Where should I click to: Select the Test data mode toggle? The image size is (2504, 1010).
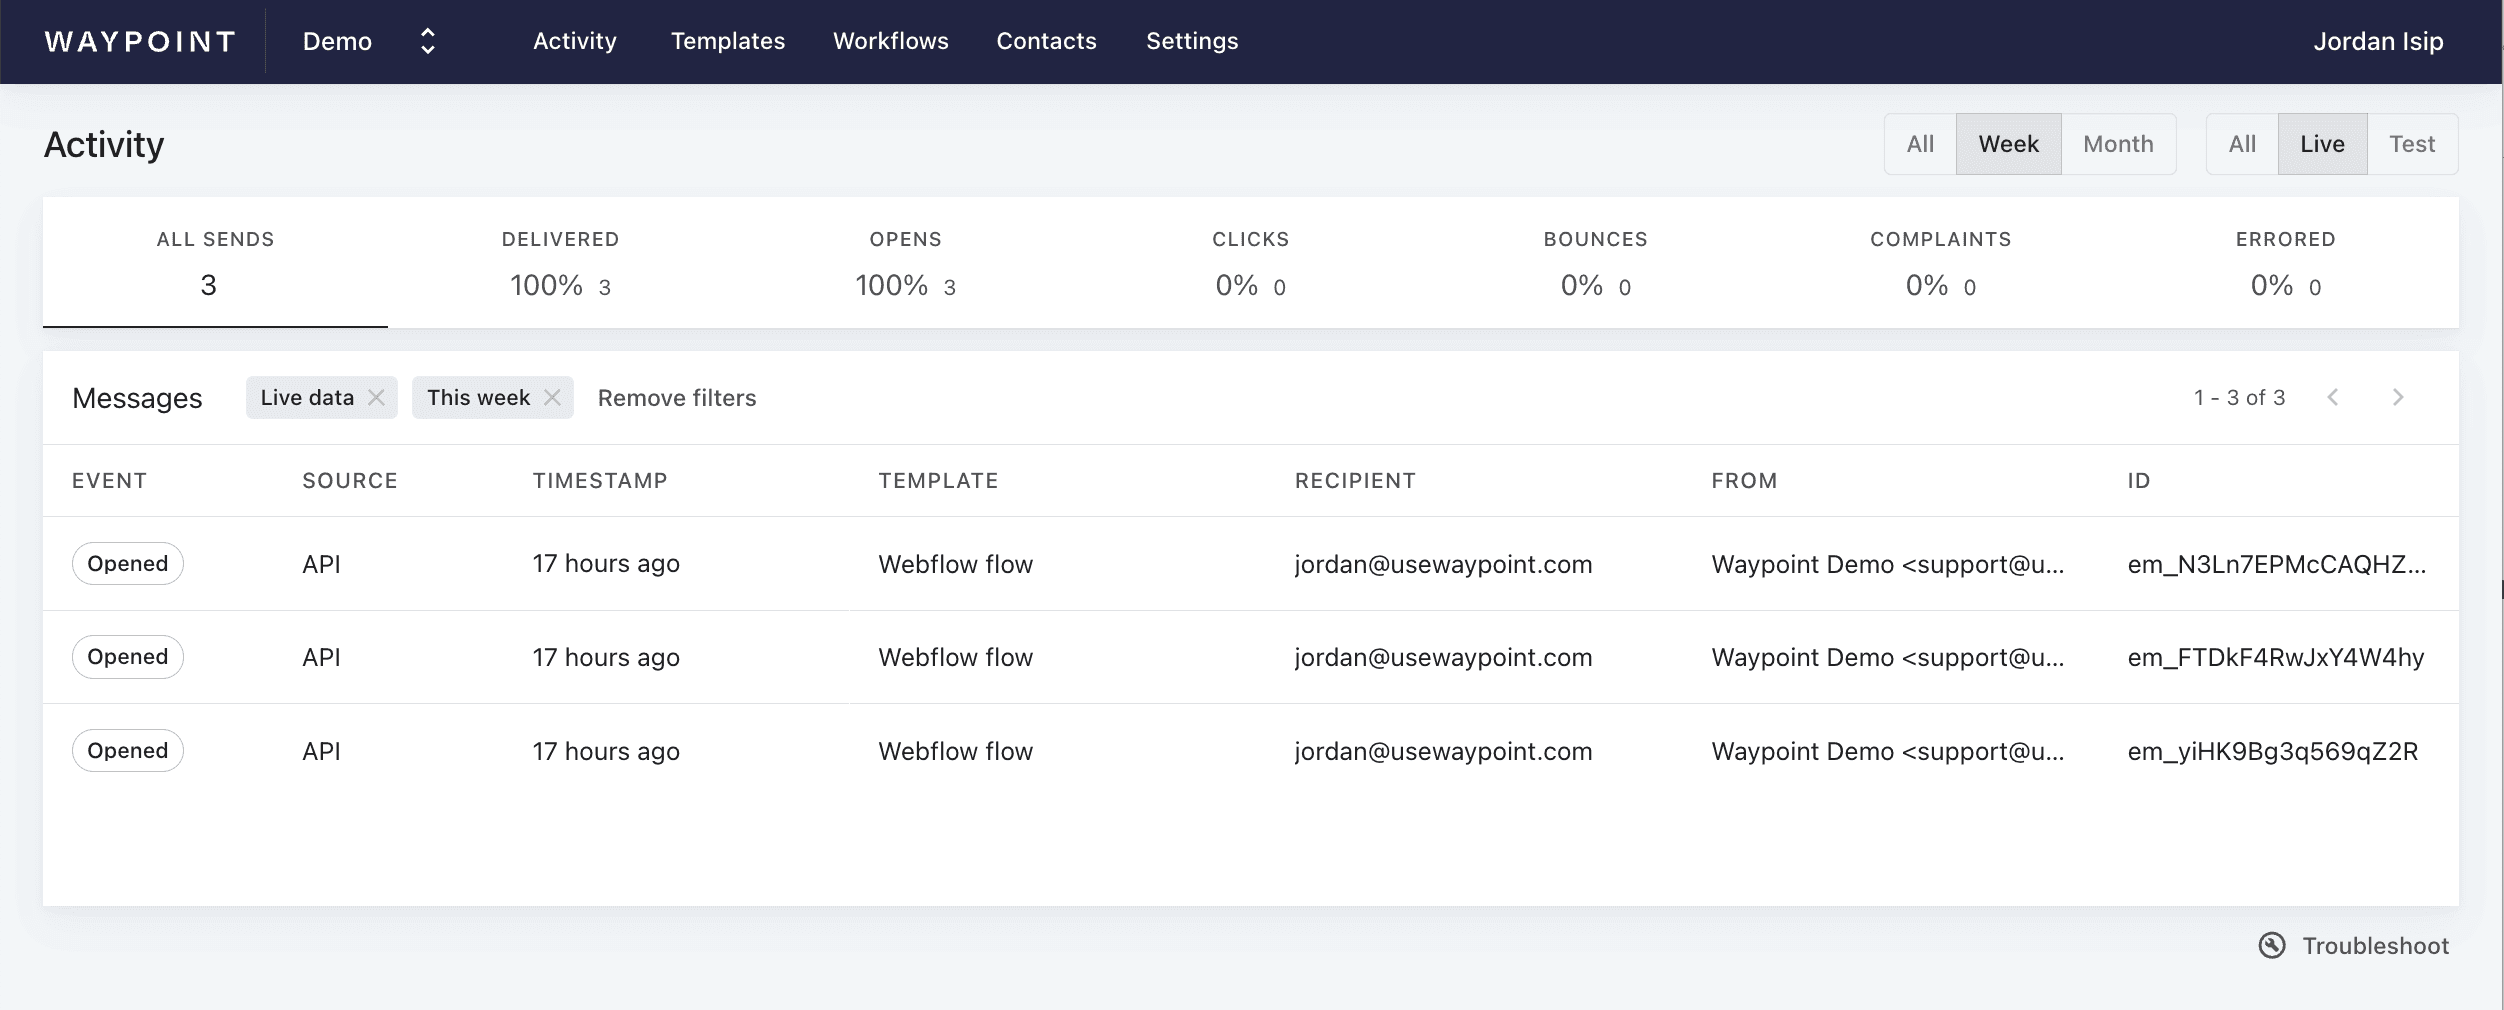coord(2412,144)
